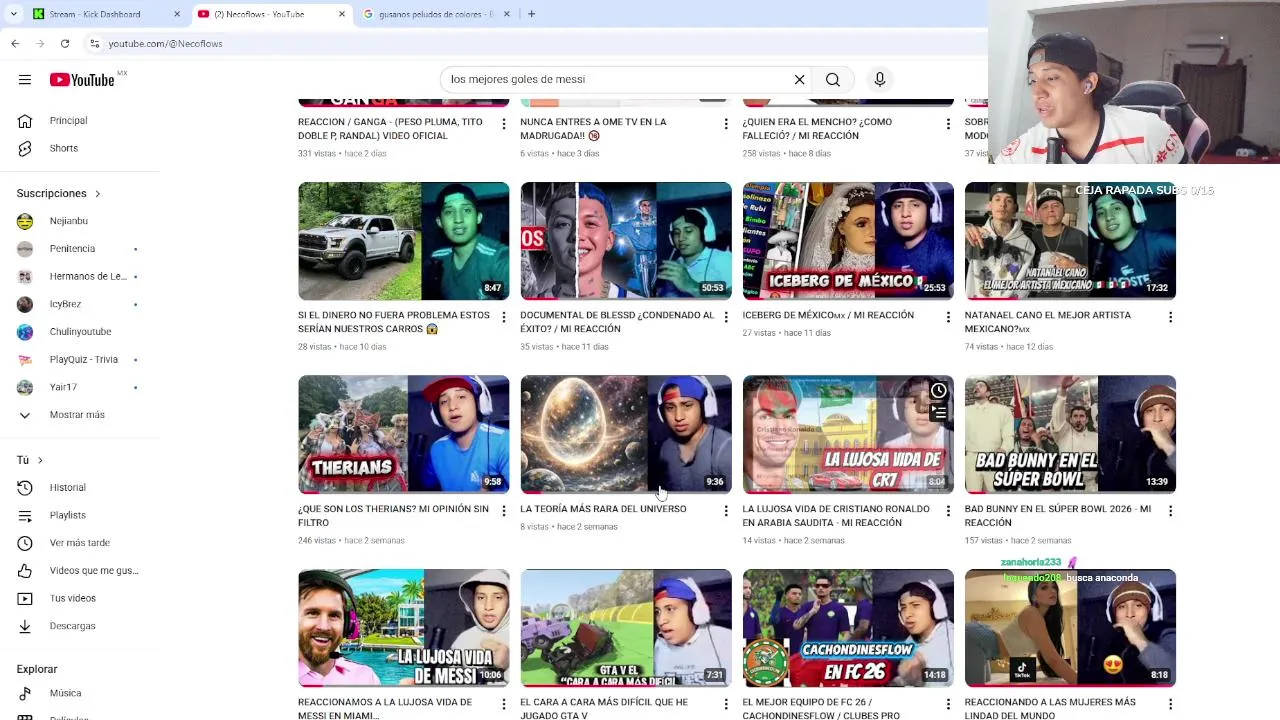Viewport: 1280px width, 720px height.
Task: Open title LA TEORÍA MÁS RARA DEL UNIVERSO
Action: click(x=603, y=509)
